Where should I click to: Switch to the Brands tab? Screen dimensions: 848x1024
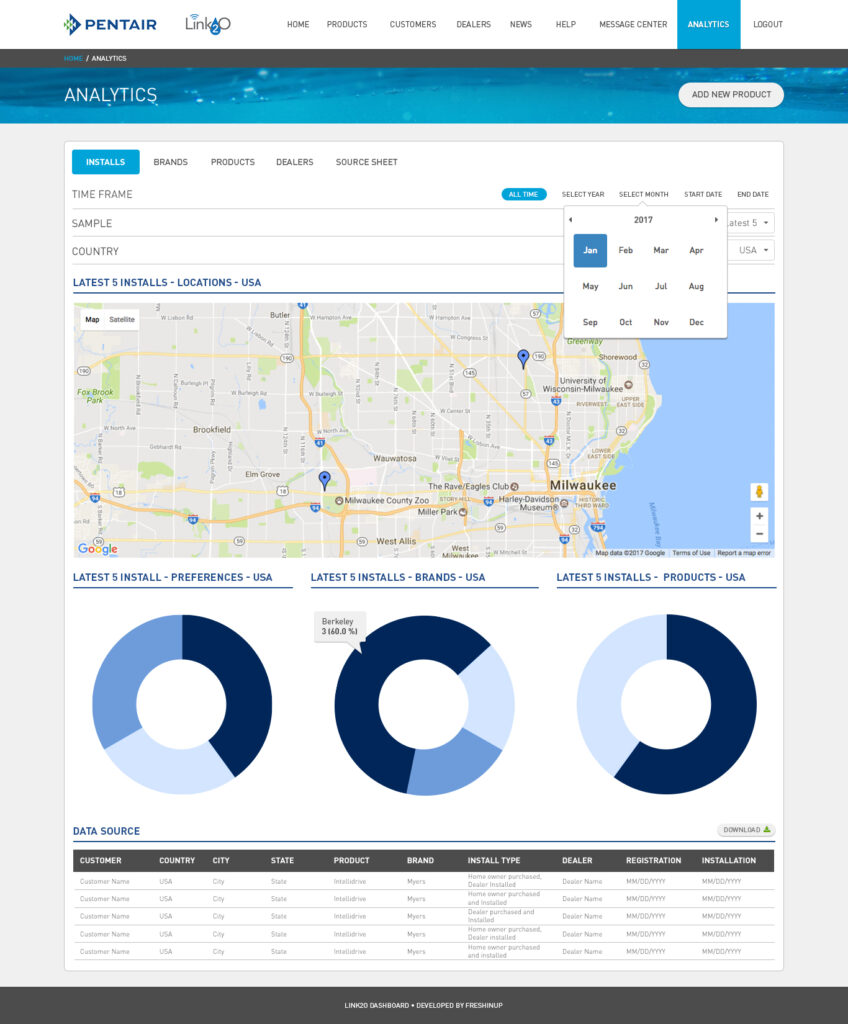170,162
